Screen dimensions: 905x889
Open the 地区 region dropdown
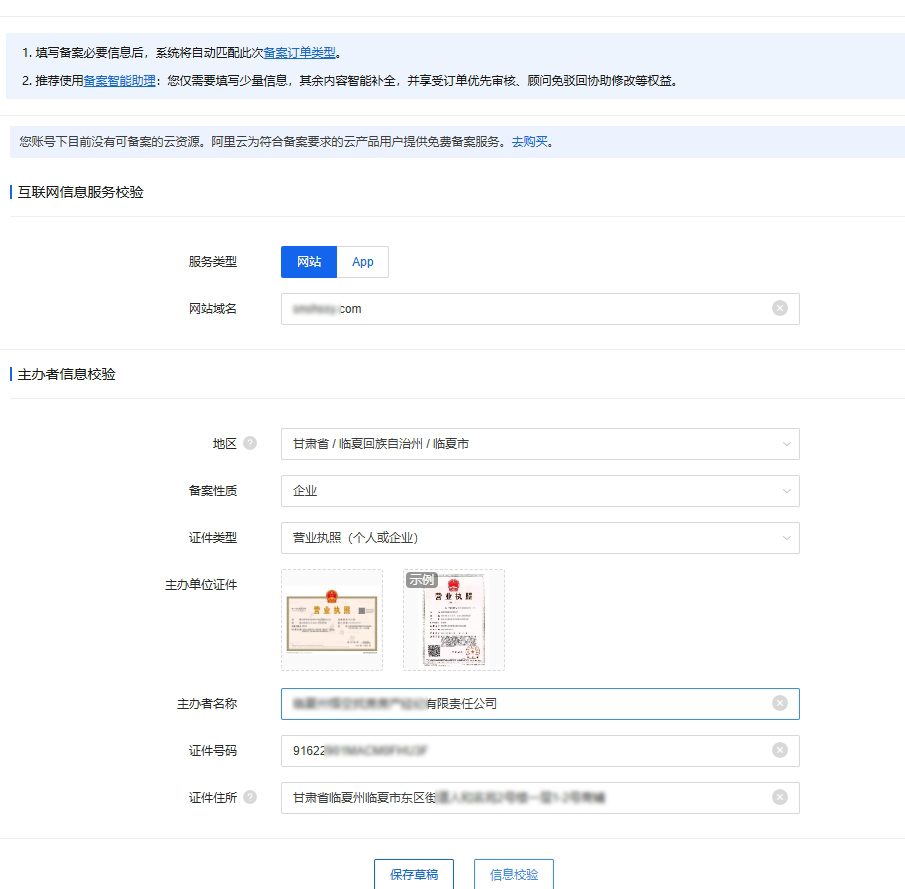click(540, 443)
